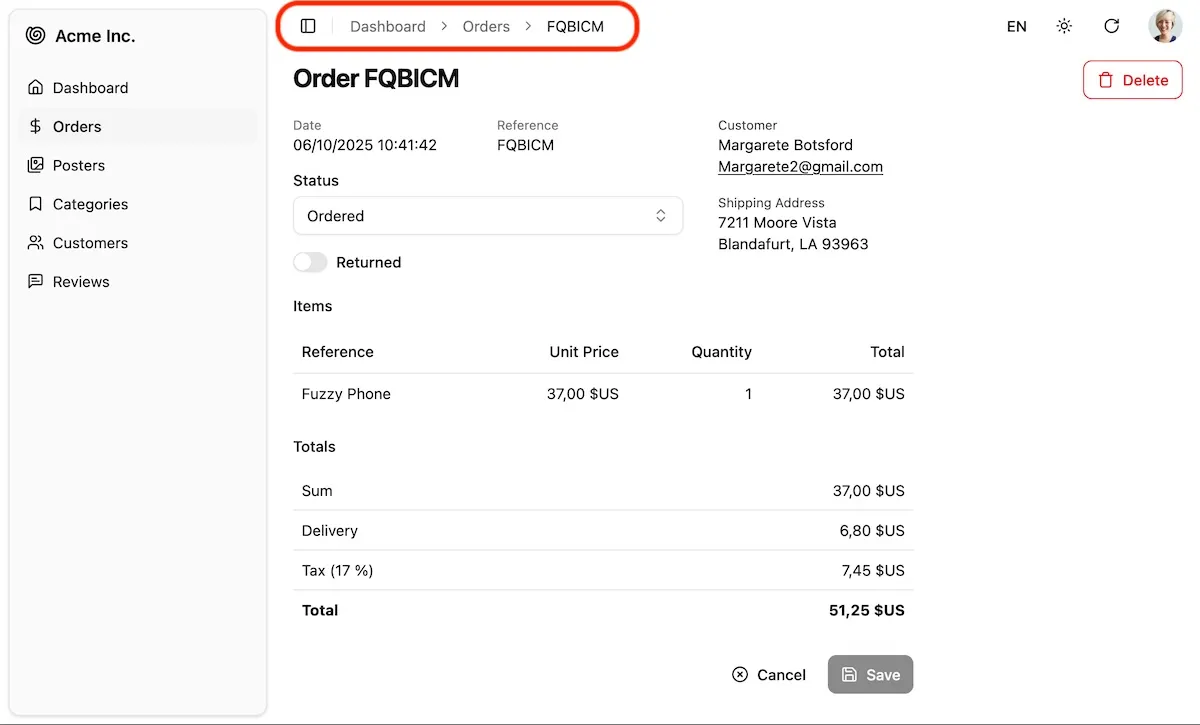Image resolution: width=1200 pixels, height=725 pixels.
Task: Click the Acme Inc. spiral logo
Action: [x=35, y=36]
